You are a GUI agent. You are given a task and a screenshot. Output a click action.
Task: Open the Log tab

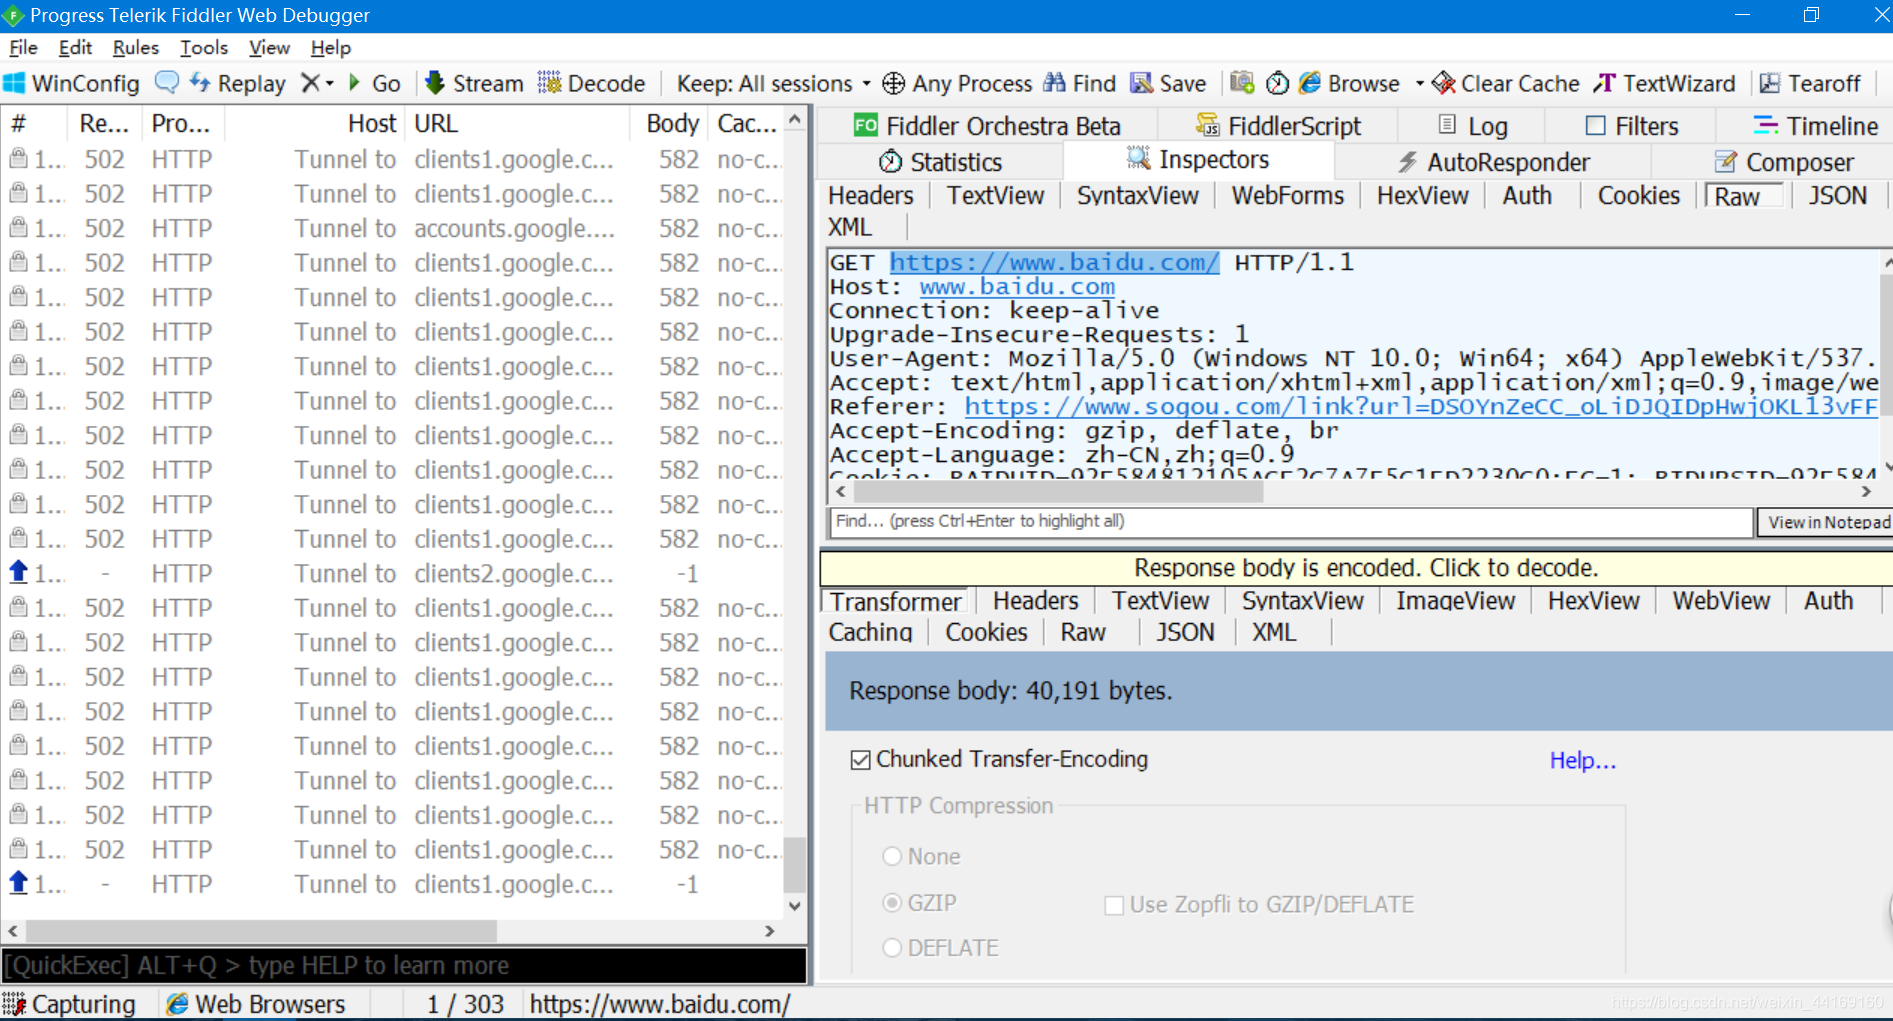coord(1473,126)
